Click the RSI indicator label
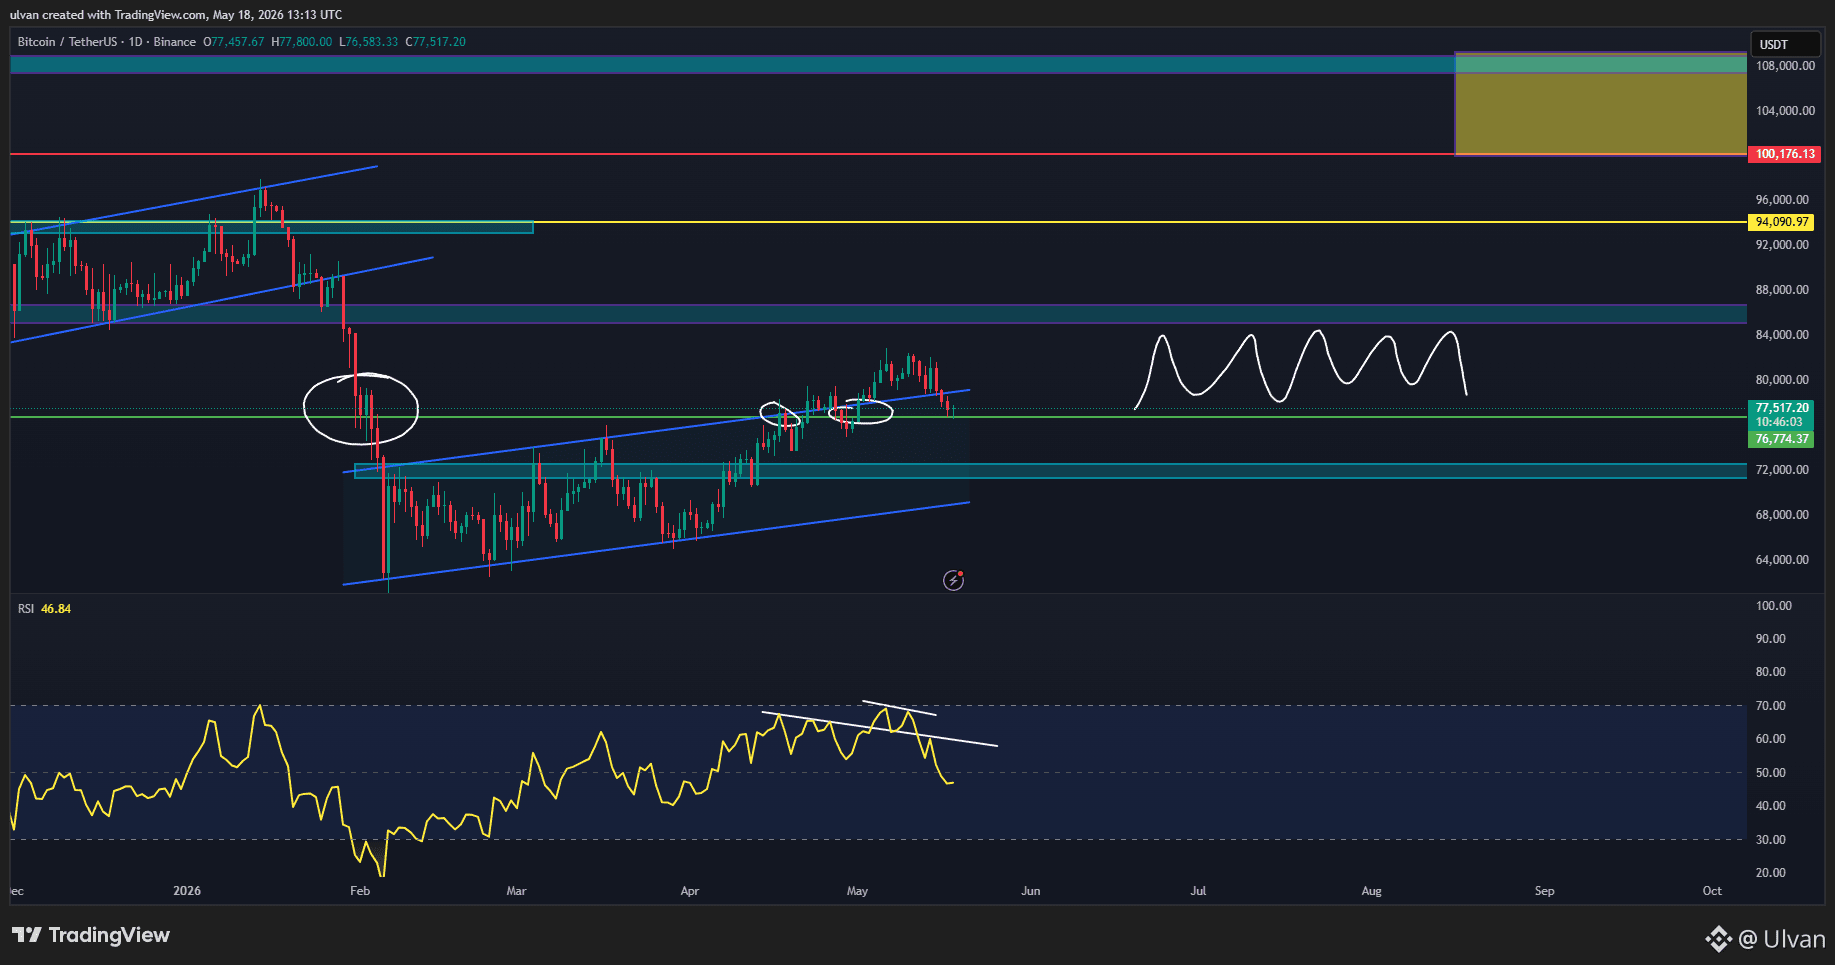The height and width of the screenshot is (965, 1835). [26, 609]
